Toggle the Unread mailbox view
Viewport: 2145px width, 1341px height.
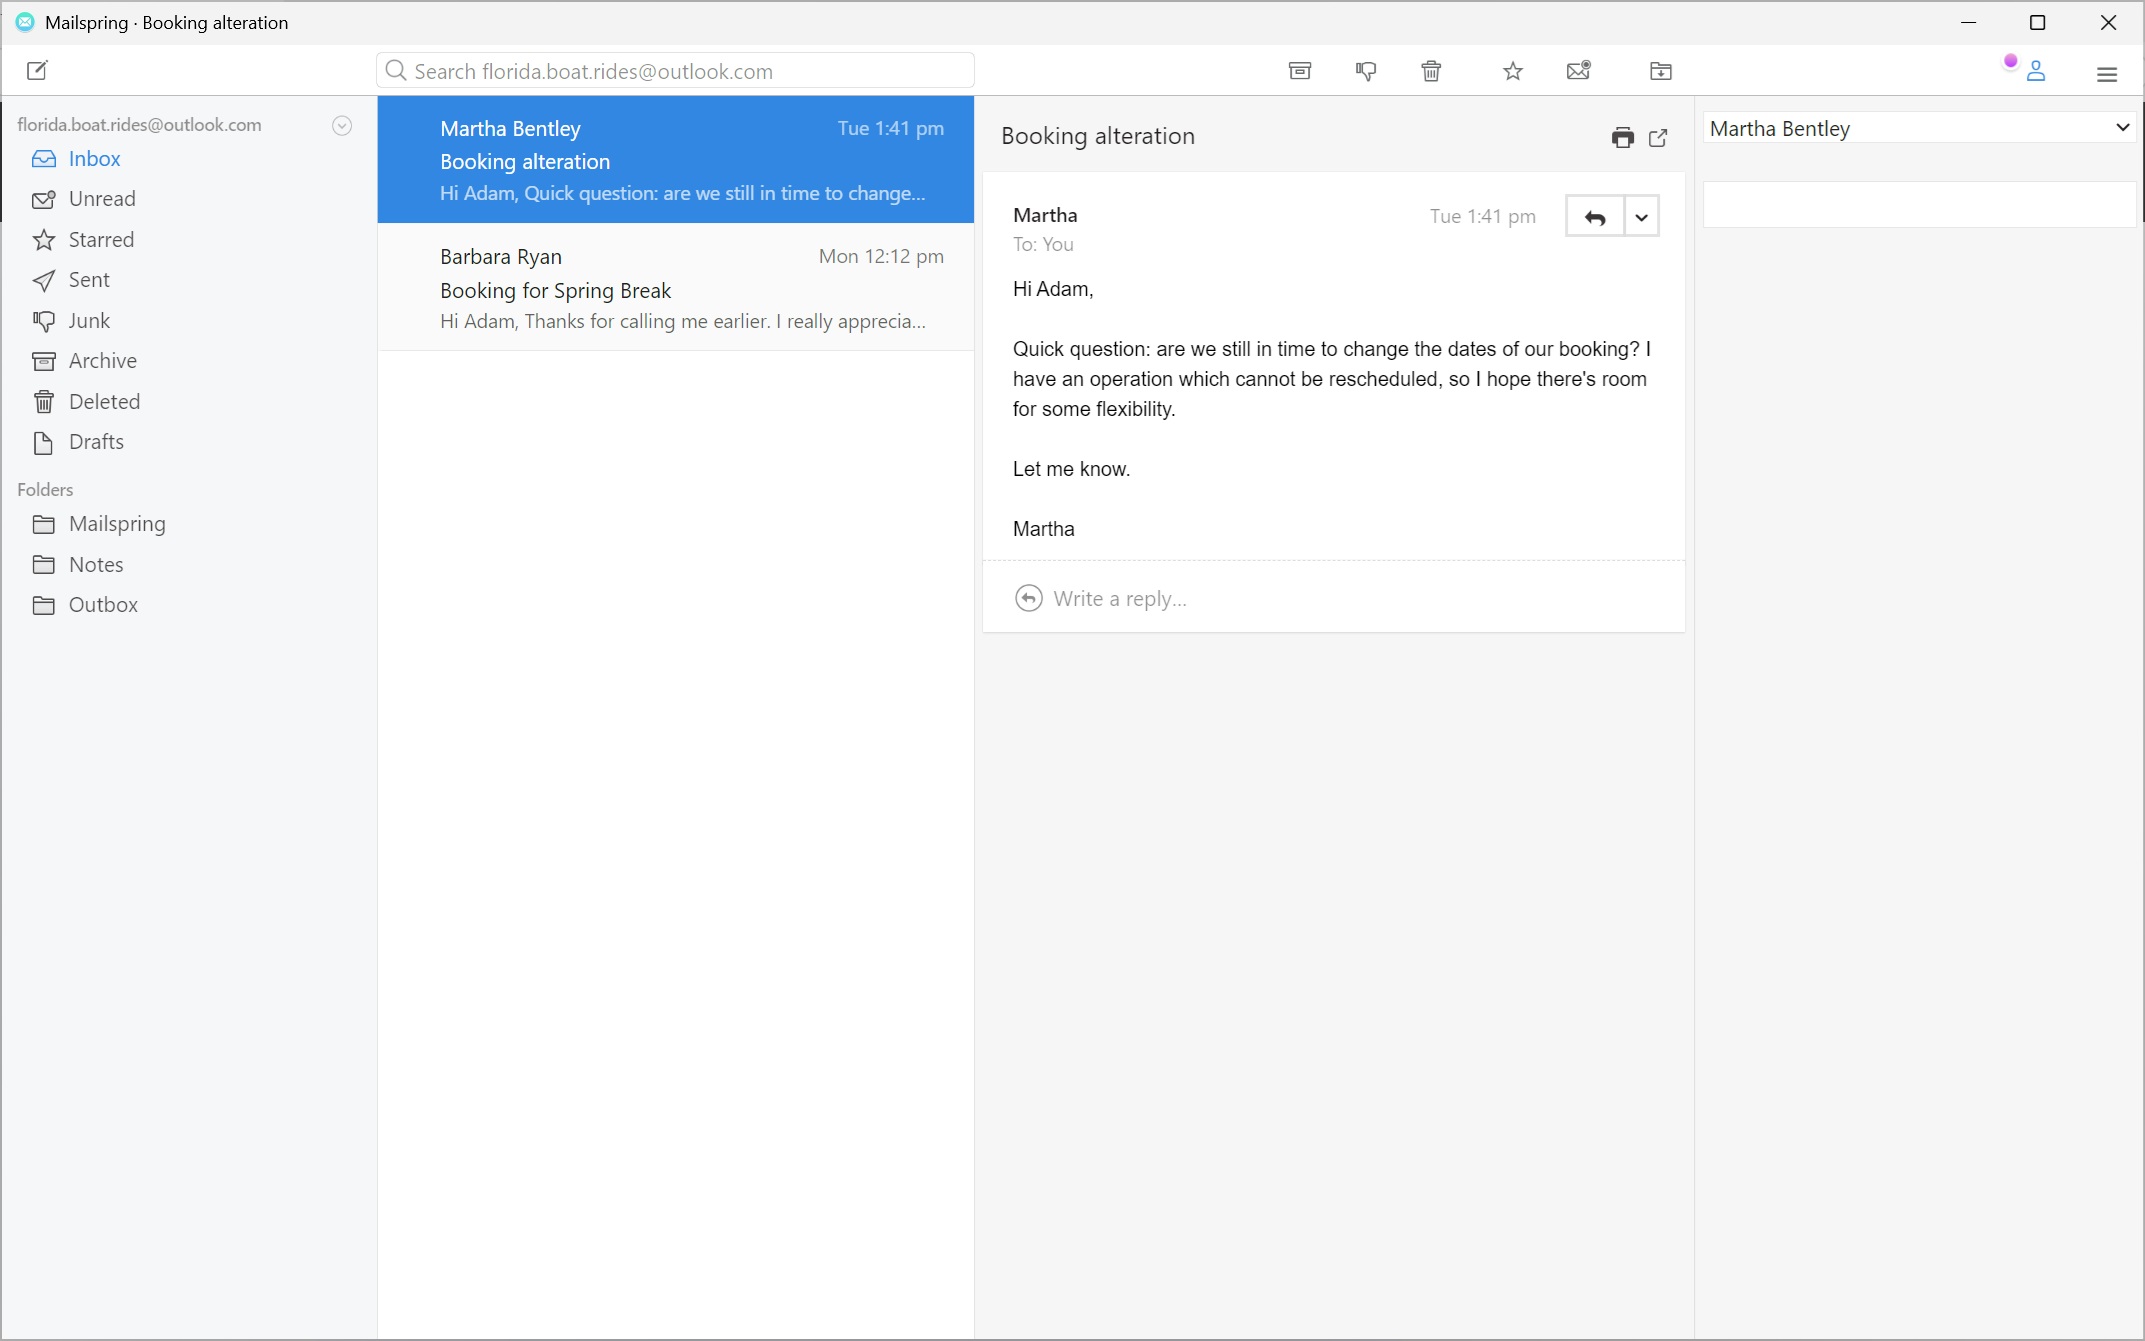pos(101,198)
